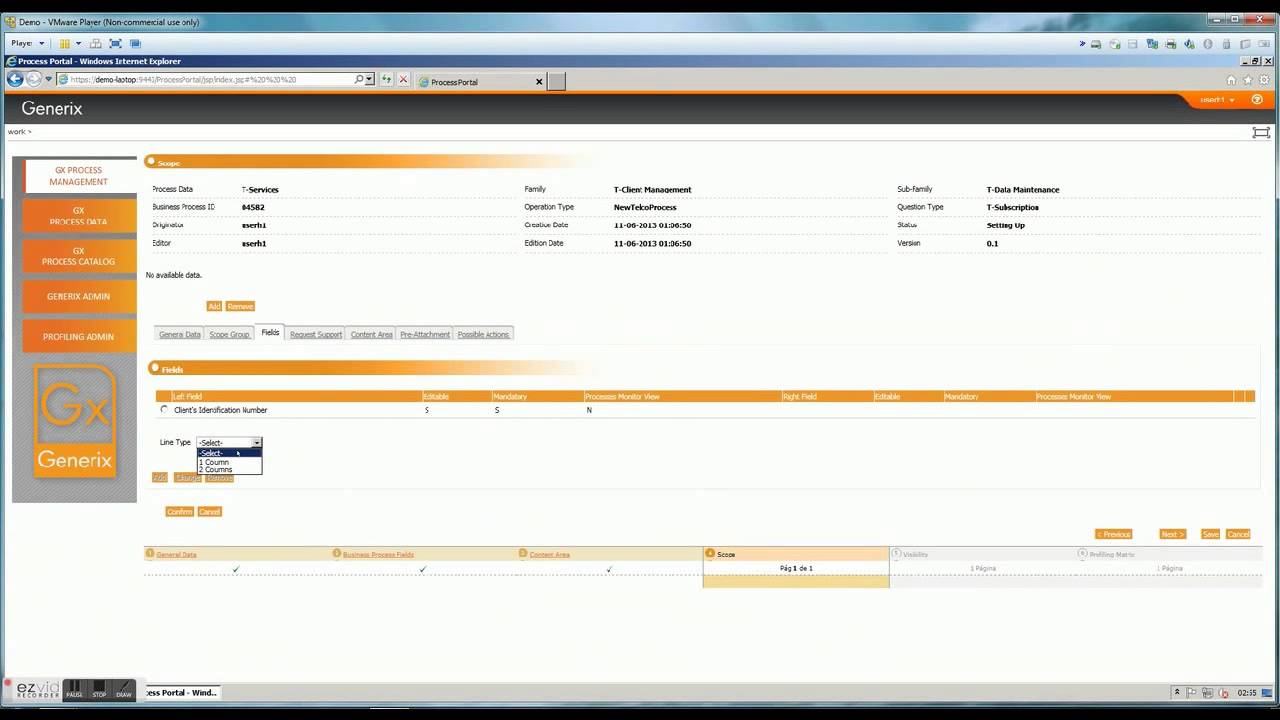The image size is (1280, 720).
Task: Open the user1 account dropdown
Action: 1217,100
